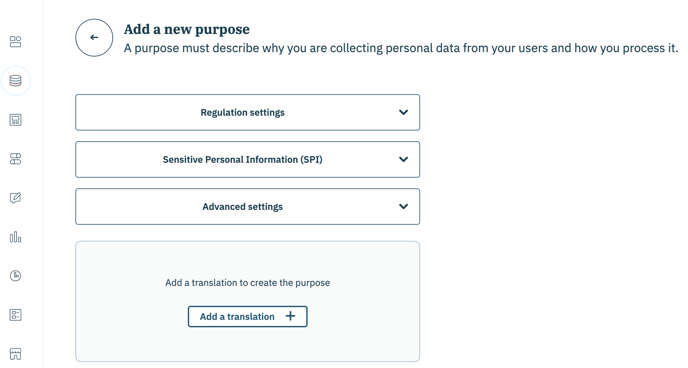Open the checklist form icon in sidebar
The width and height of the screenshot is (688, 368).
point(15,315)
